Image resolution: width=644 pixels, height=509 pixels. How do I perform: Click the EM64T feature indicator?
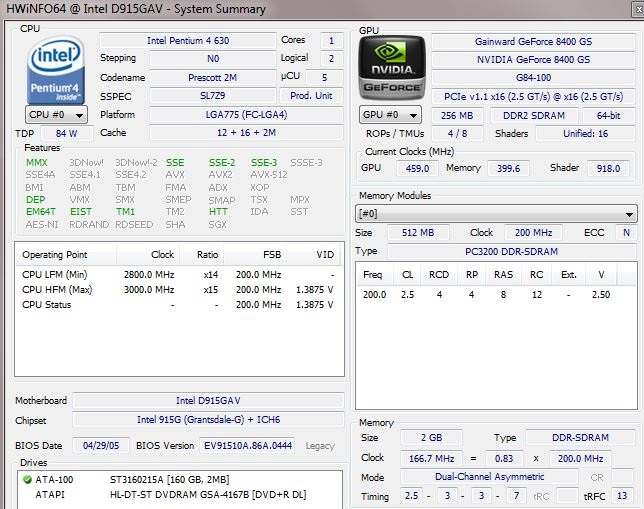(x=41, y=212)
